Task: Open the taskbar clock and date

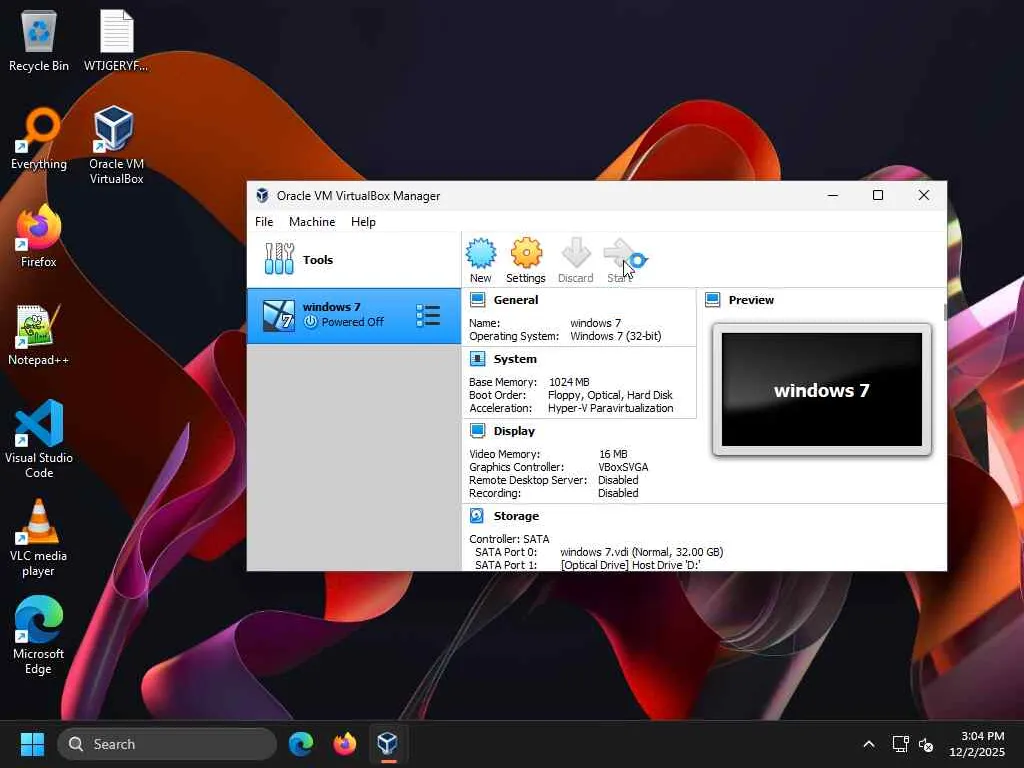Action: click(977, 744)
